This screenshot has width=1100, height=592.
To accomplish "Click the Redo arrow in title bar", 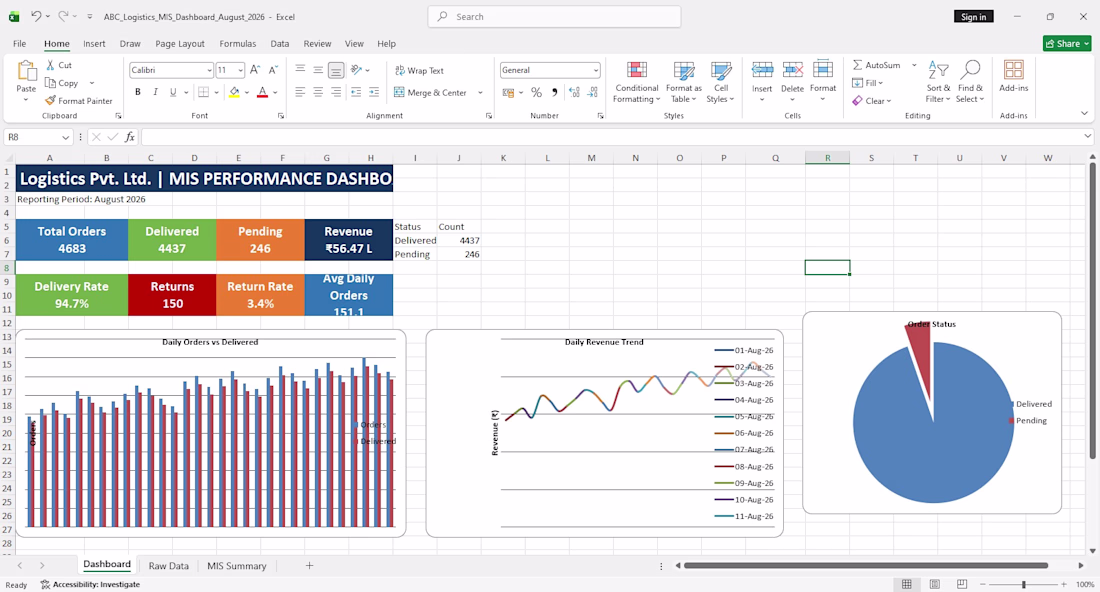I will click(63, 16).
